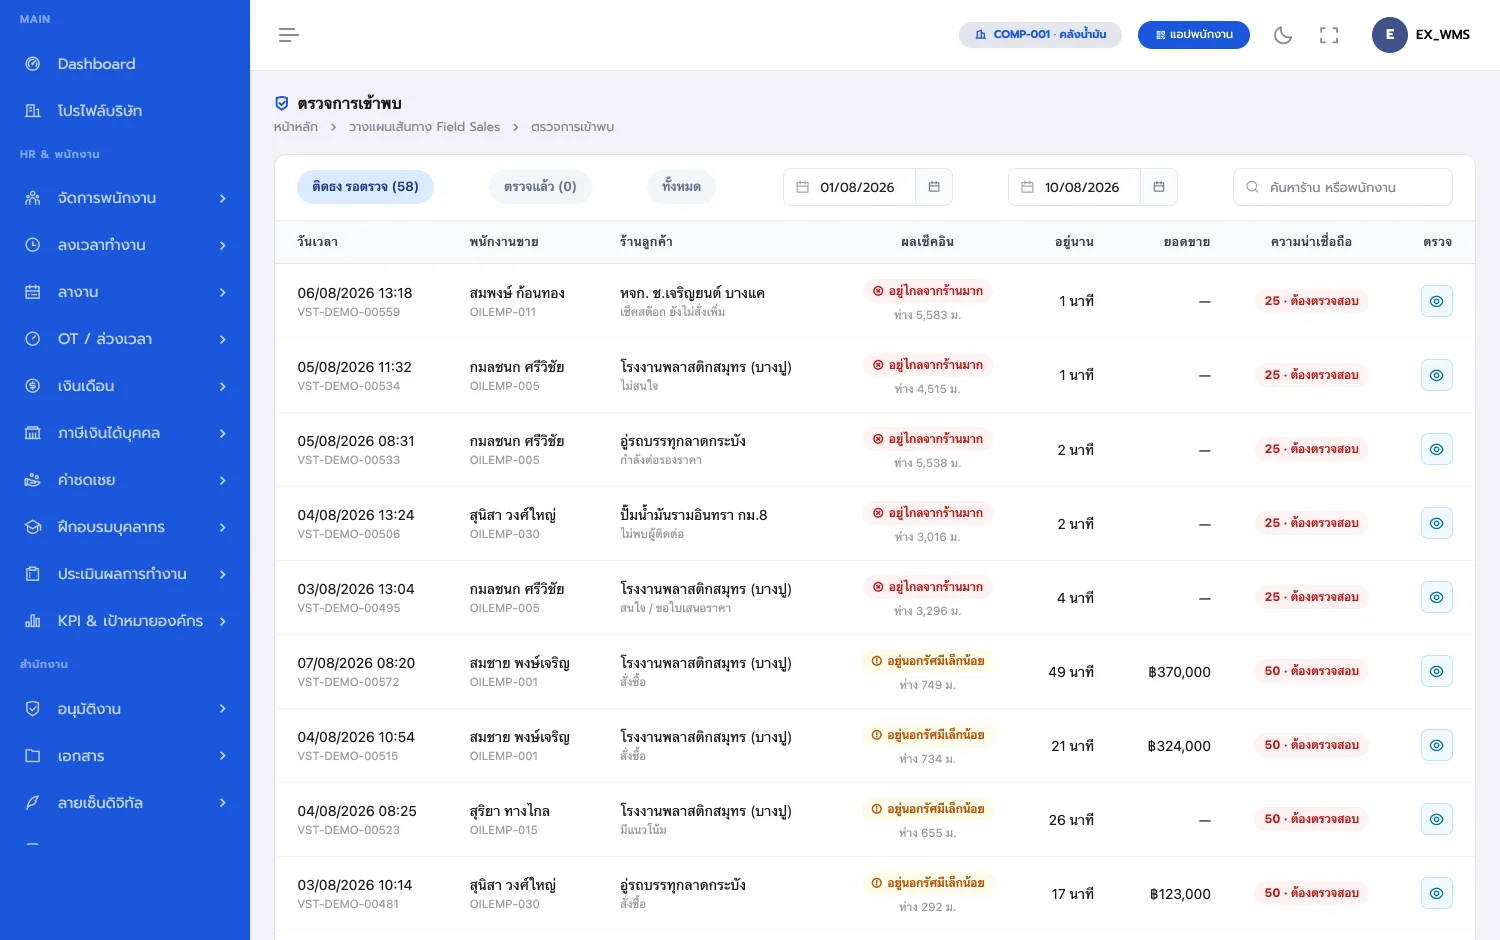The image size is (1500, 940).
Task: Click the COMP-001 company selector button
Action: (x=1040, y=35)
